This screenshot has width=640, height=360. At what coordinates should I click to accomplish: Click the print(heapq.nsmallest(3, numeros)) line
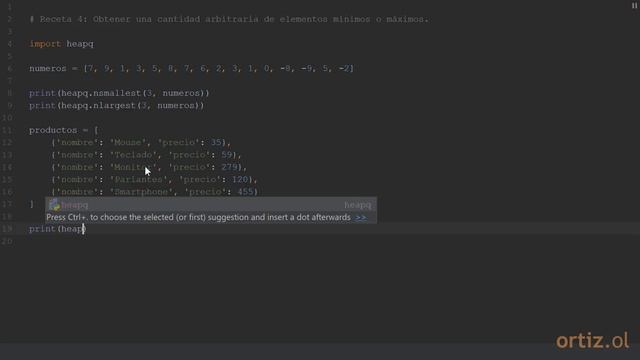(119, 93)
